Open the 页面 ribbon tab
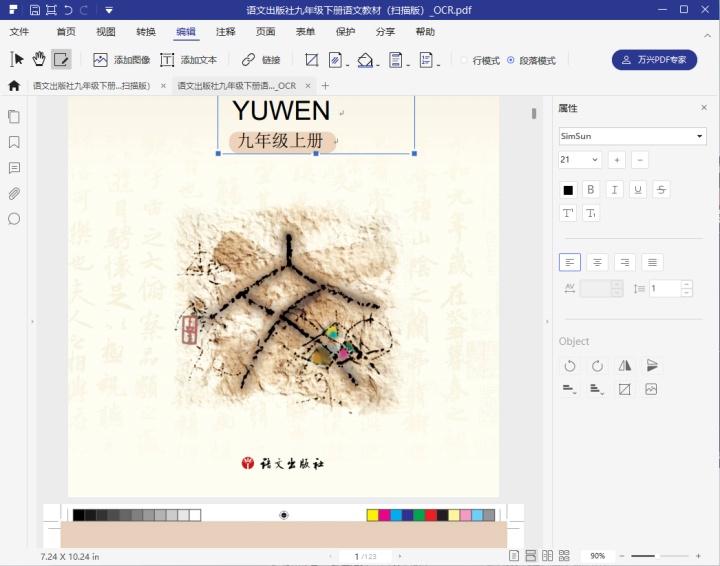720x566 pixels. [265, 32]
